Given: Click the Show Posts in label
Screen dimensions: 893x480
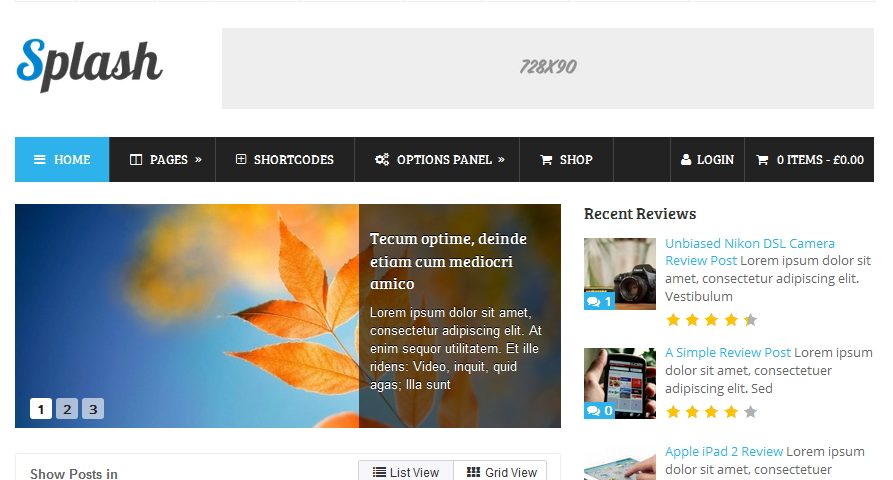Looking at the screenshot, I should (x=74, y=473).
